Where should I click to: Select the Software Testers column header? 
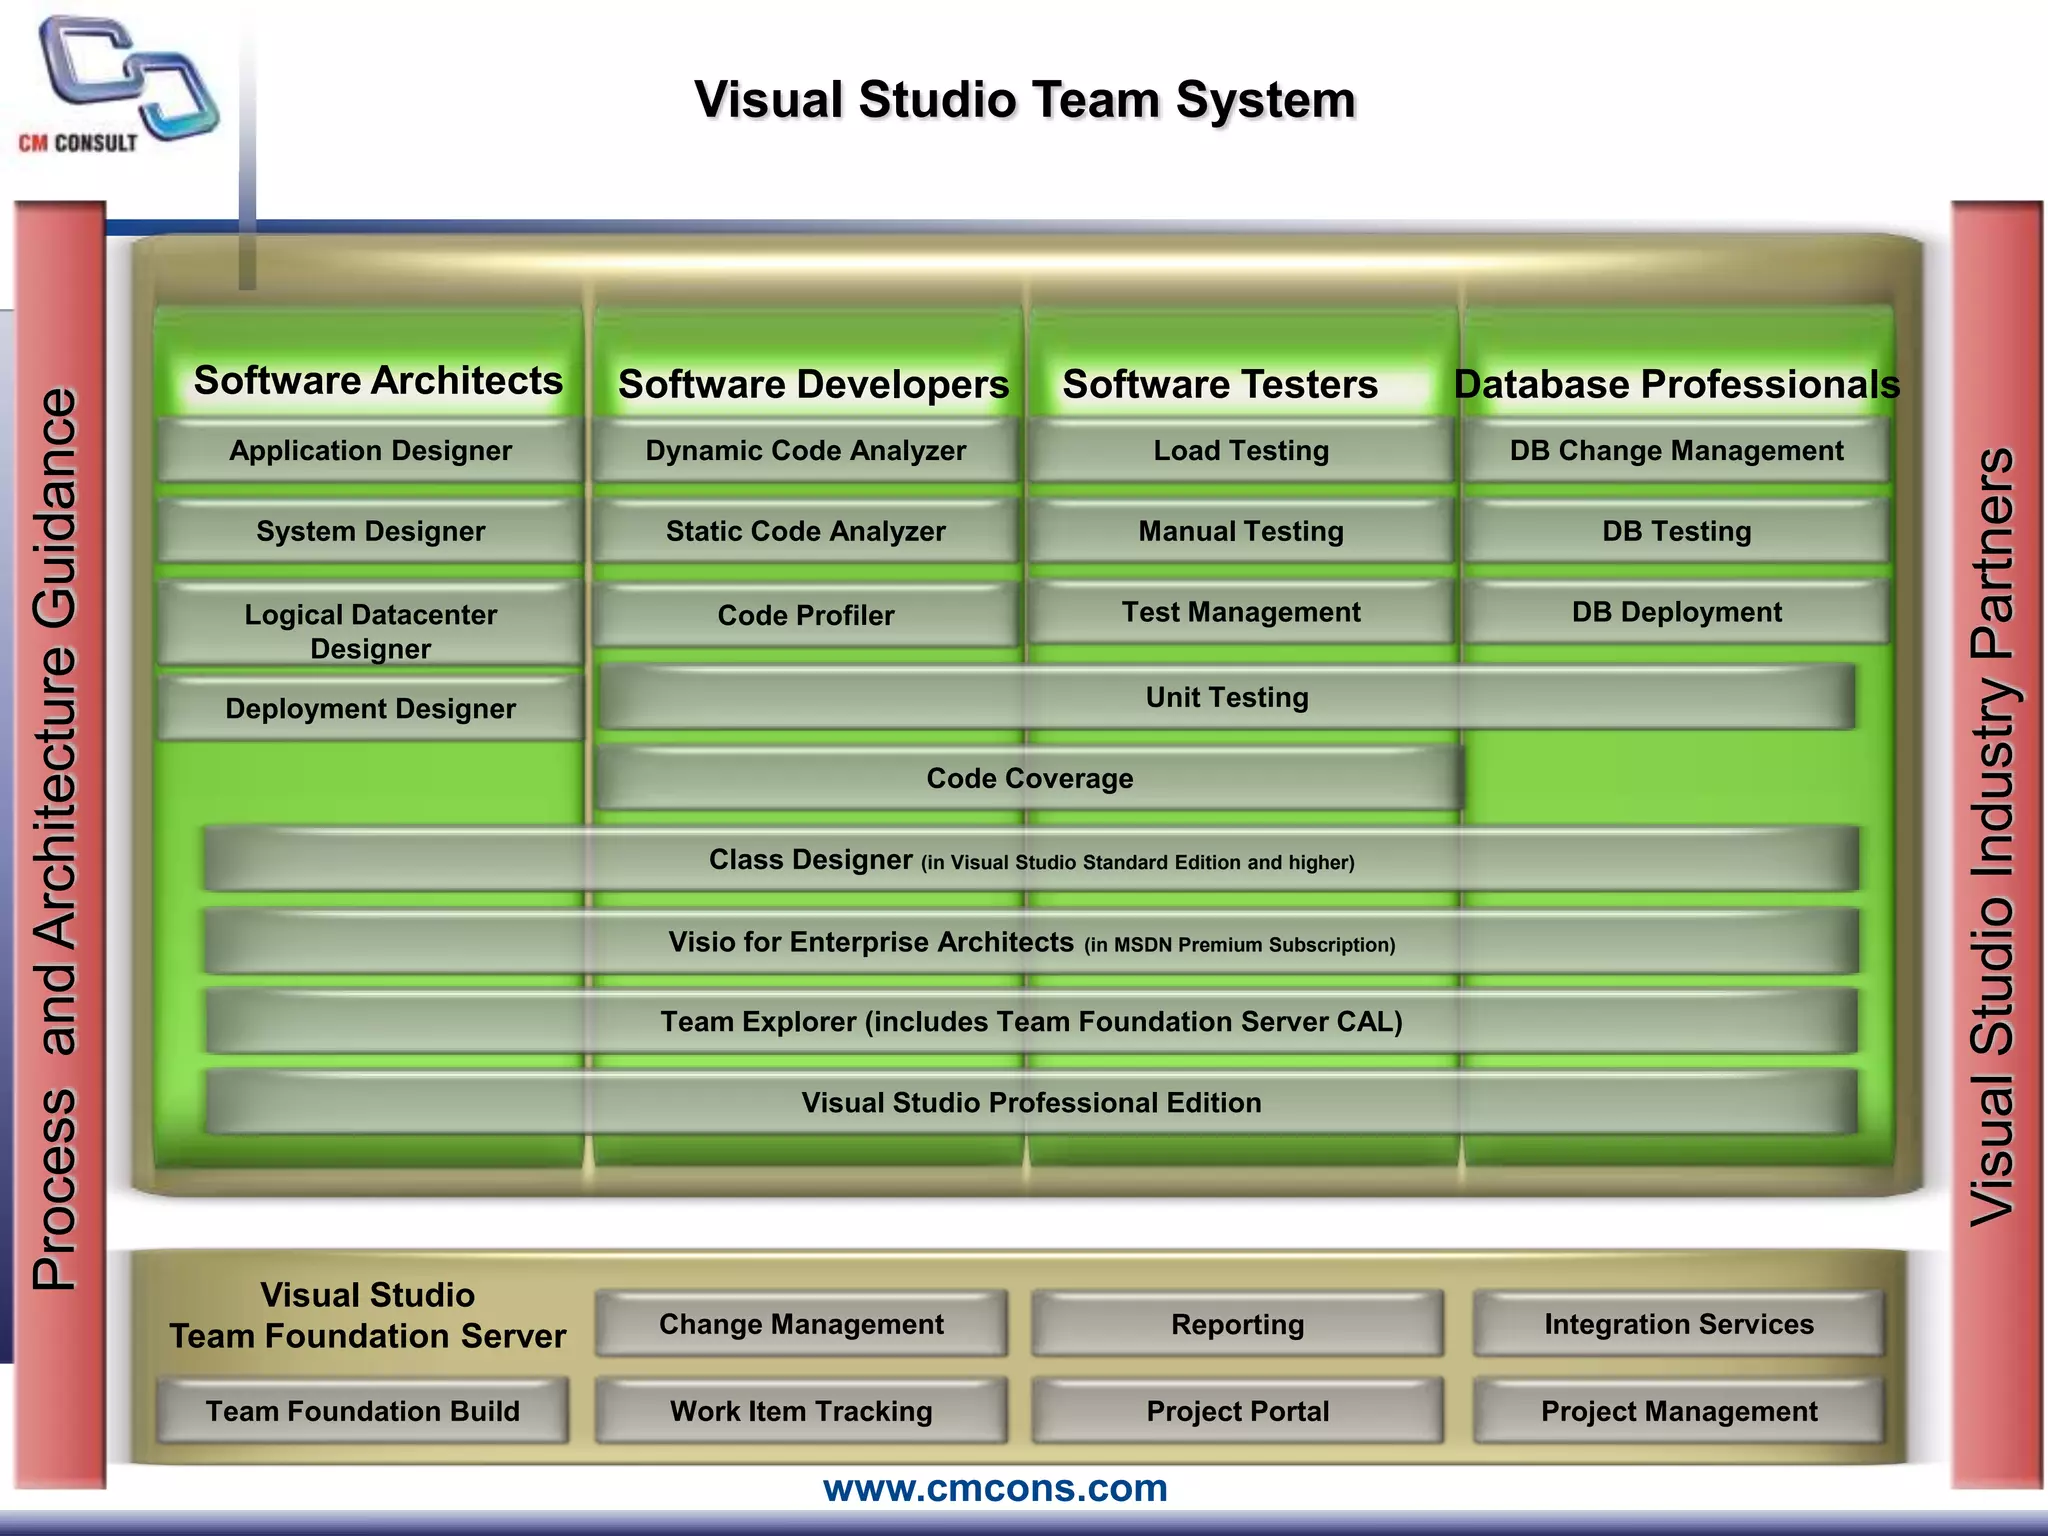click(x=1220, y=385)
